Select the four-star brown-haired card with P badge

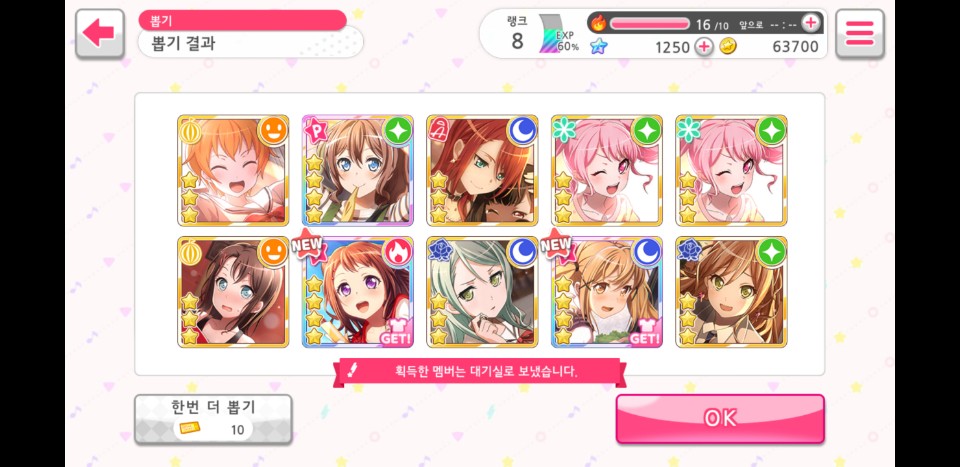358,171
